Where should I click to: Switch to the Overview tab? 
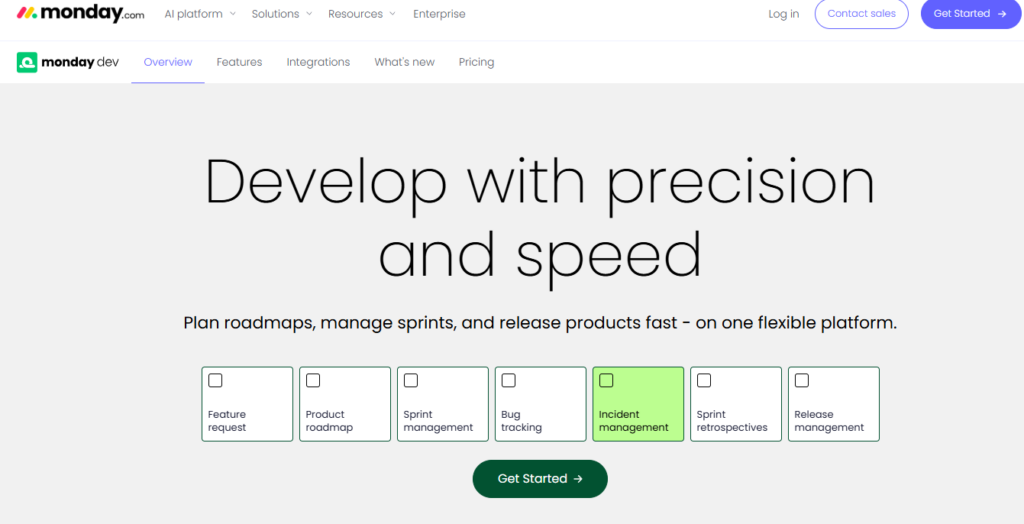tap(168, 62)
